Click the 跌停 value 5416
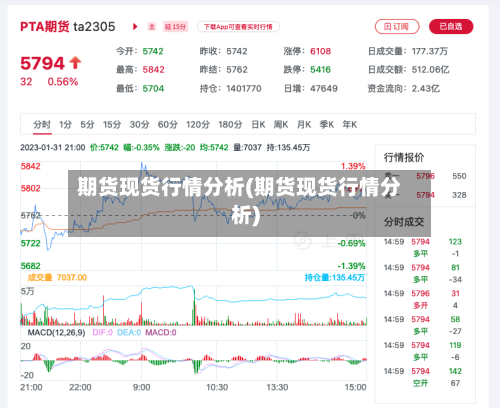Screen dimensions: 500x408 [x=321, y=70]
